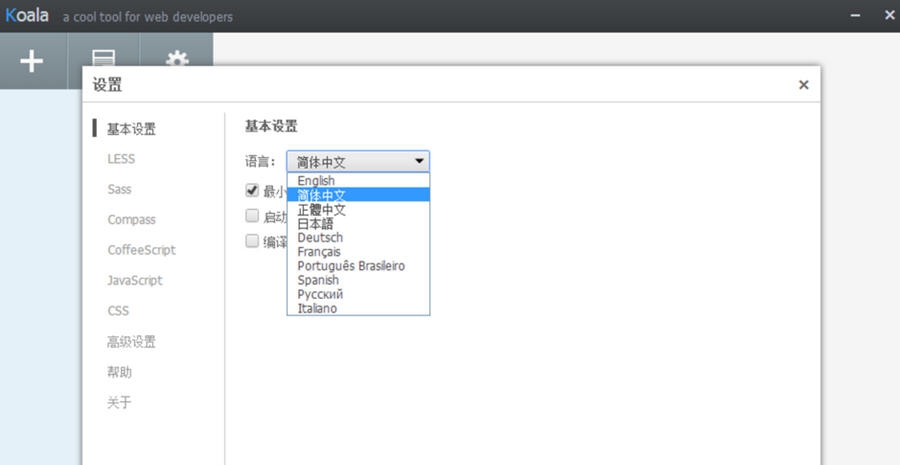The image size is (900, 465).
Task: Choose Deutsch from language list
Action: 358,238
